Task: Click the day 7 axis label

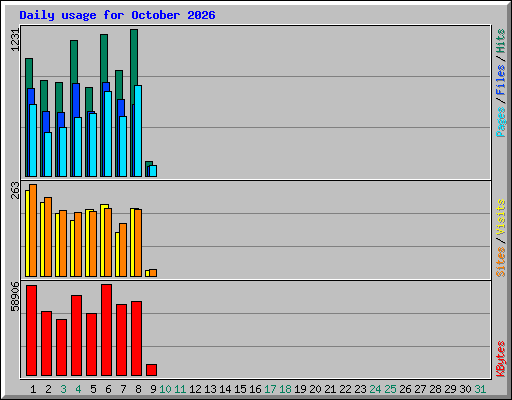Action: coord(123,389)
